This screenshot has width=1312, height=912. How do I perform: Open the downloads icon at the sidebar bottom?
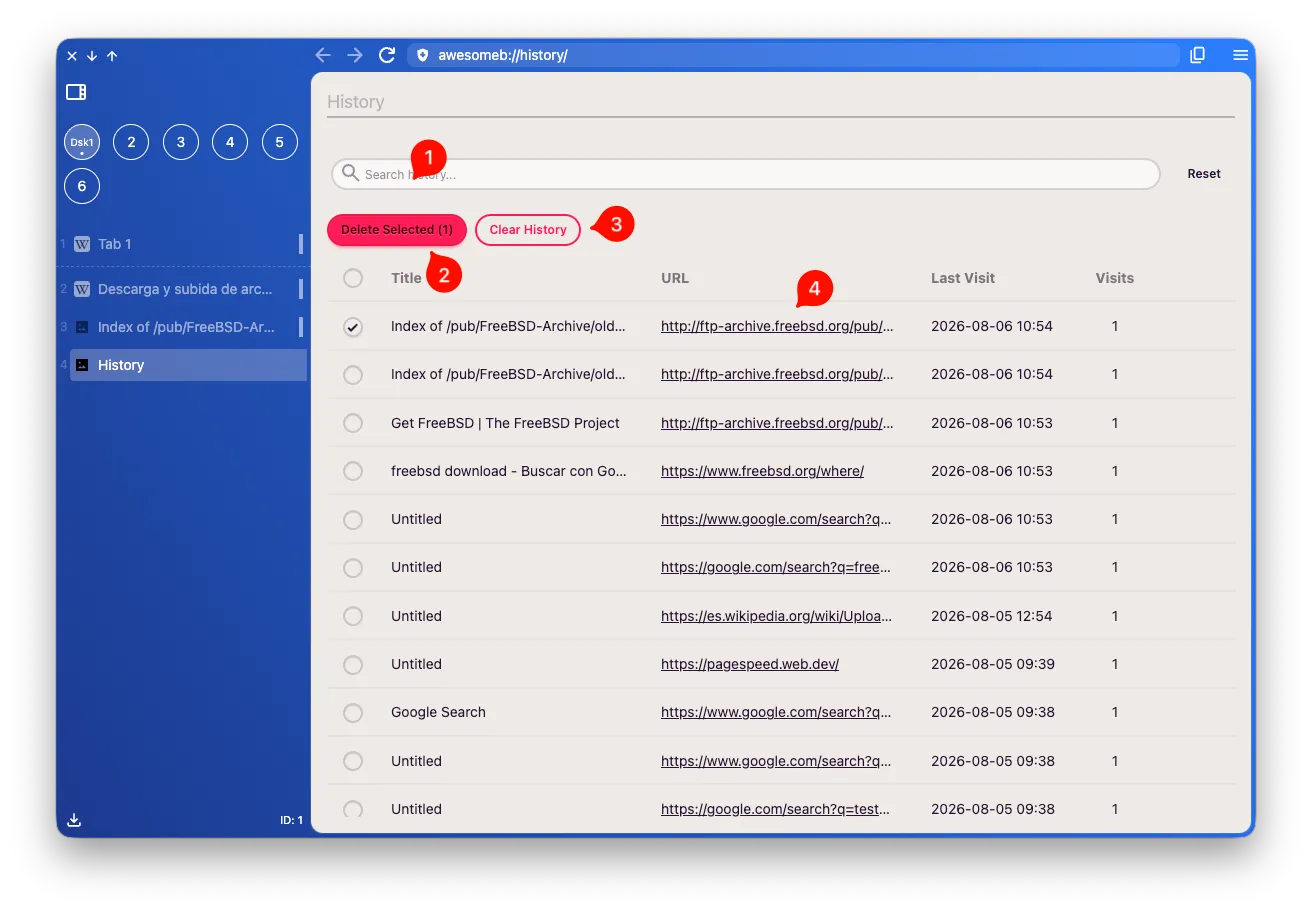coord(74,820)
